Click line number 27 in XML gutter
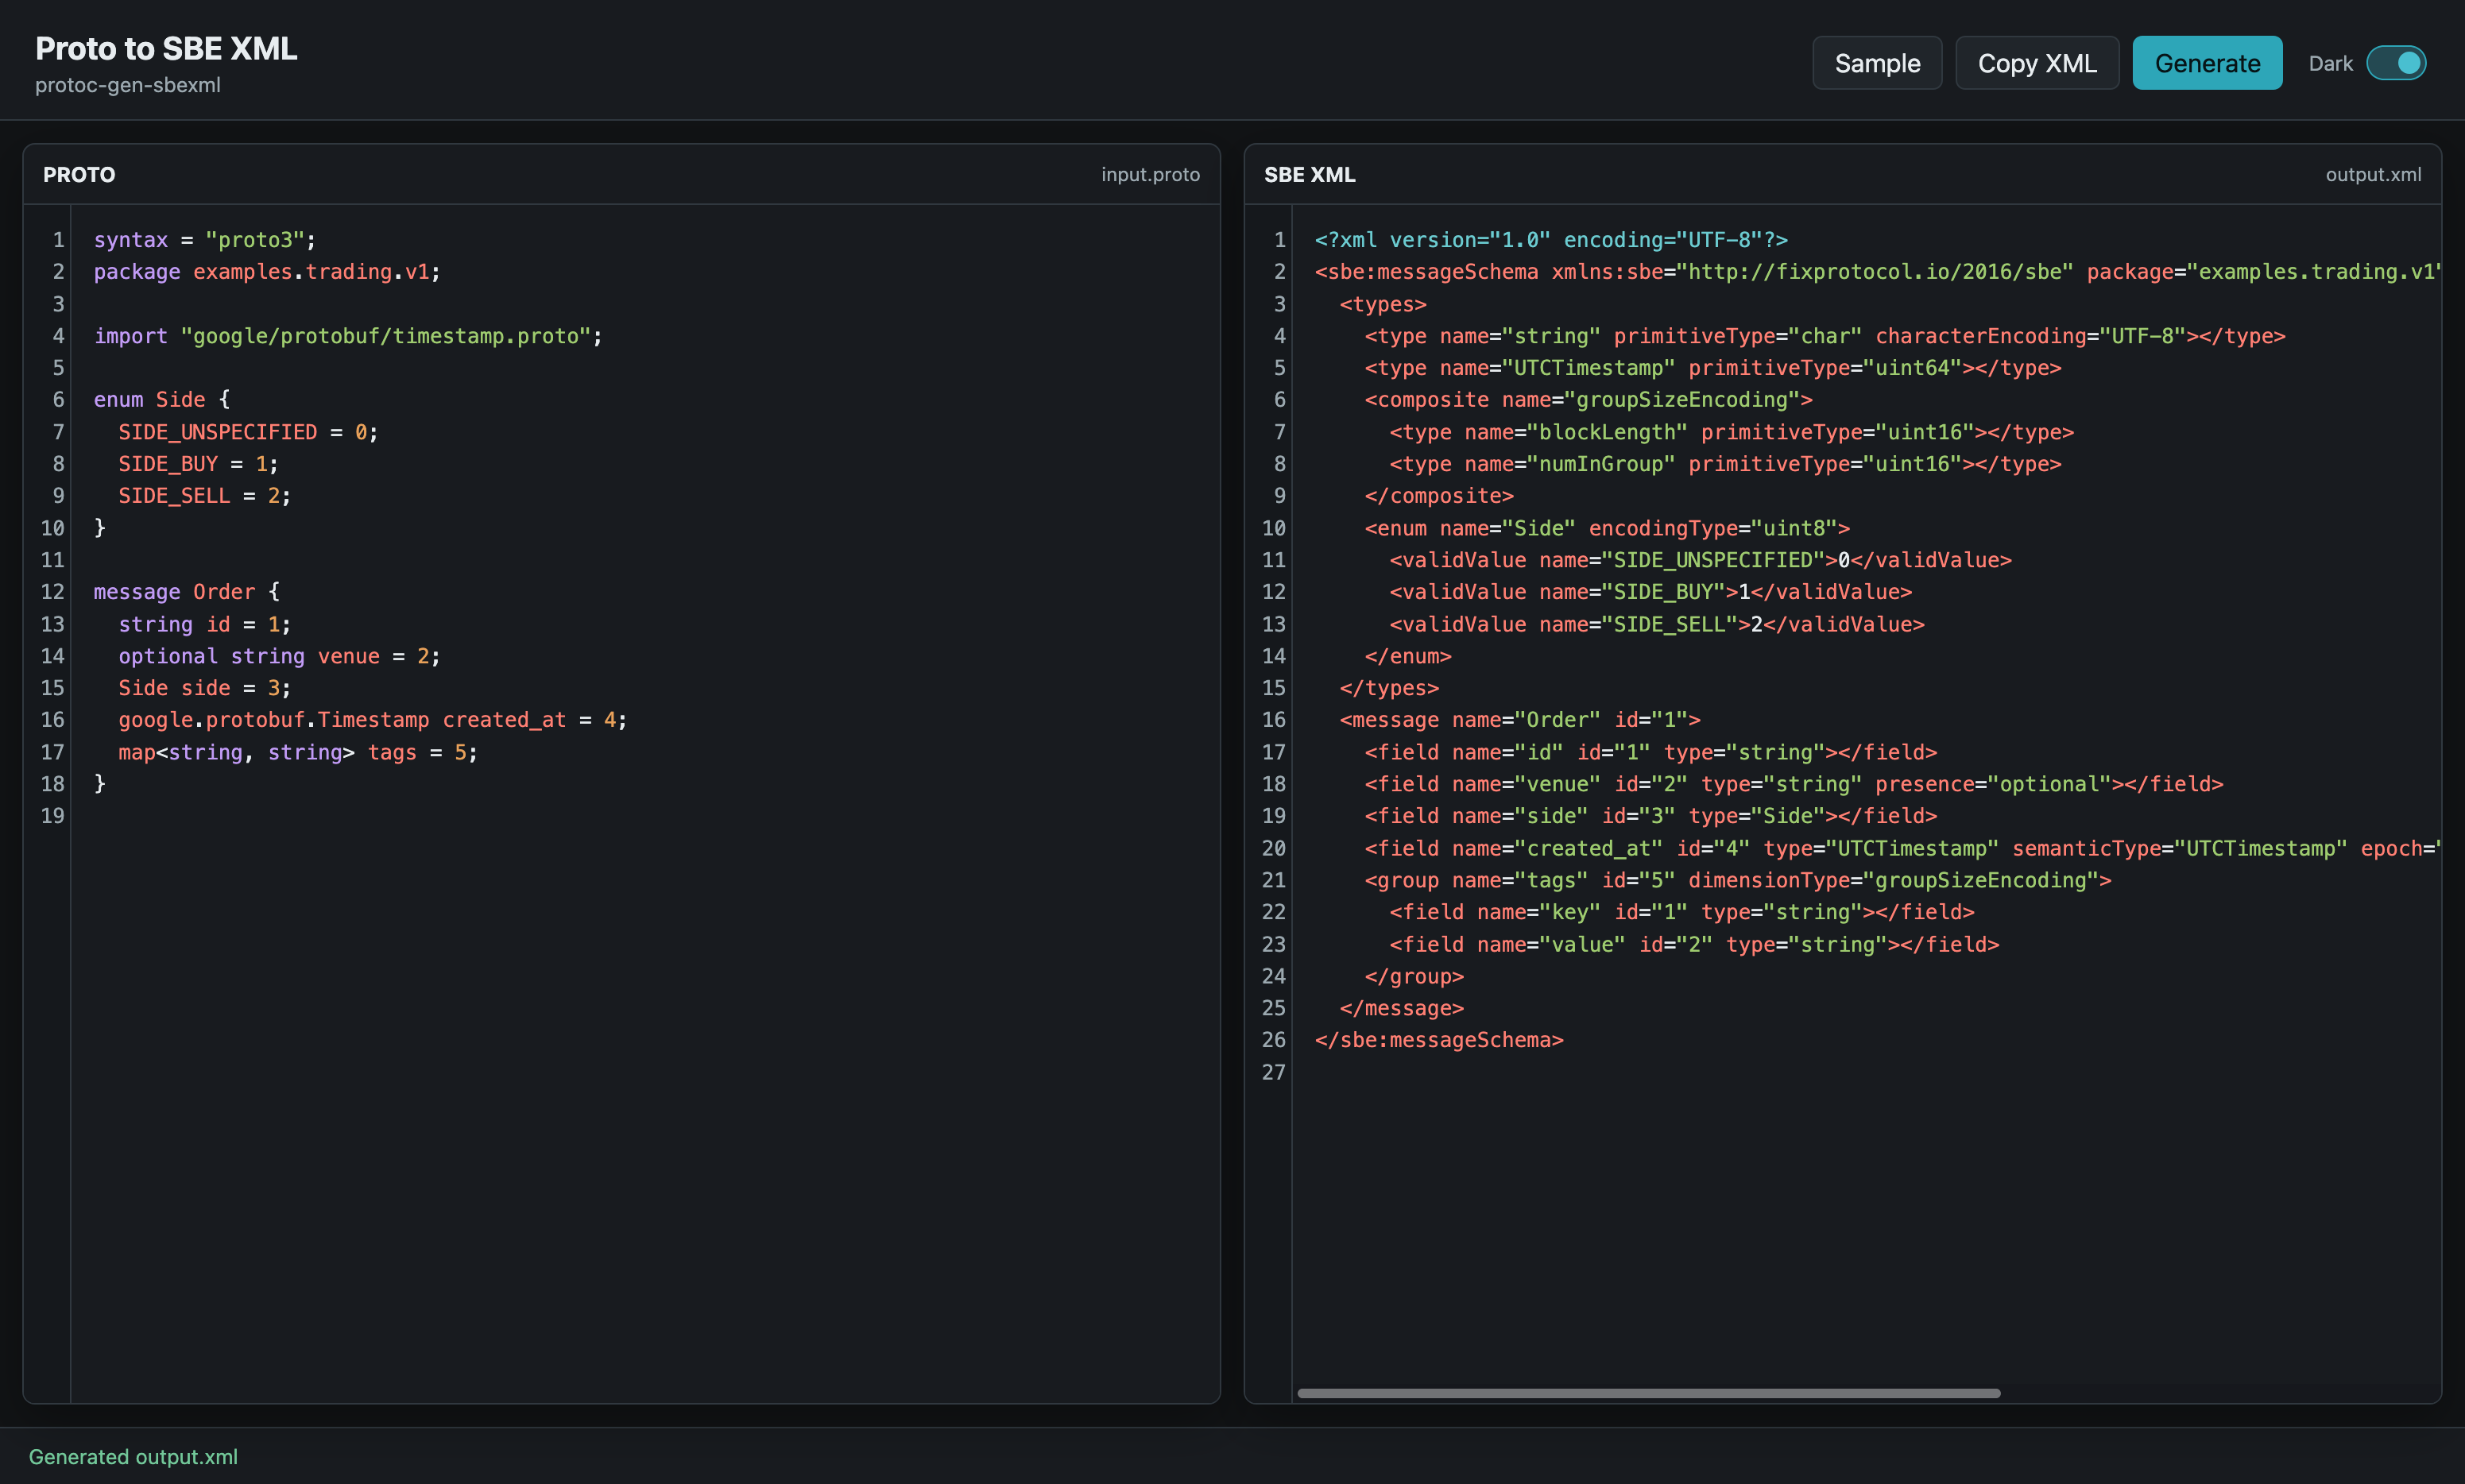Image resolution: width=2465 pixels, height=1484 pixels. [x=1273, y=1072]
